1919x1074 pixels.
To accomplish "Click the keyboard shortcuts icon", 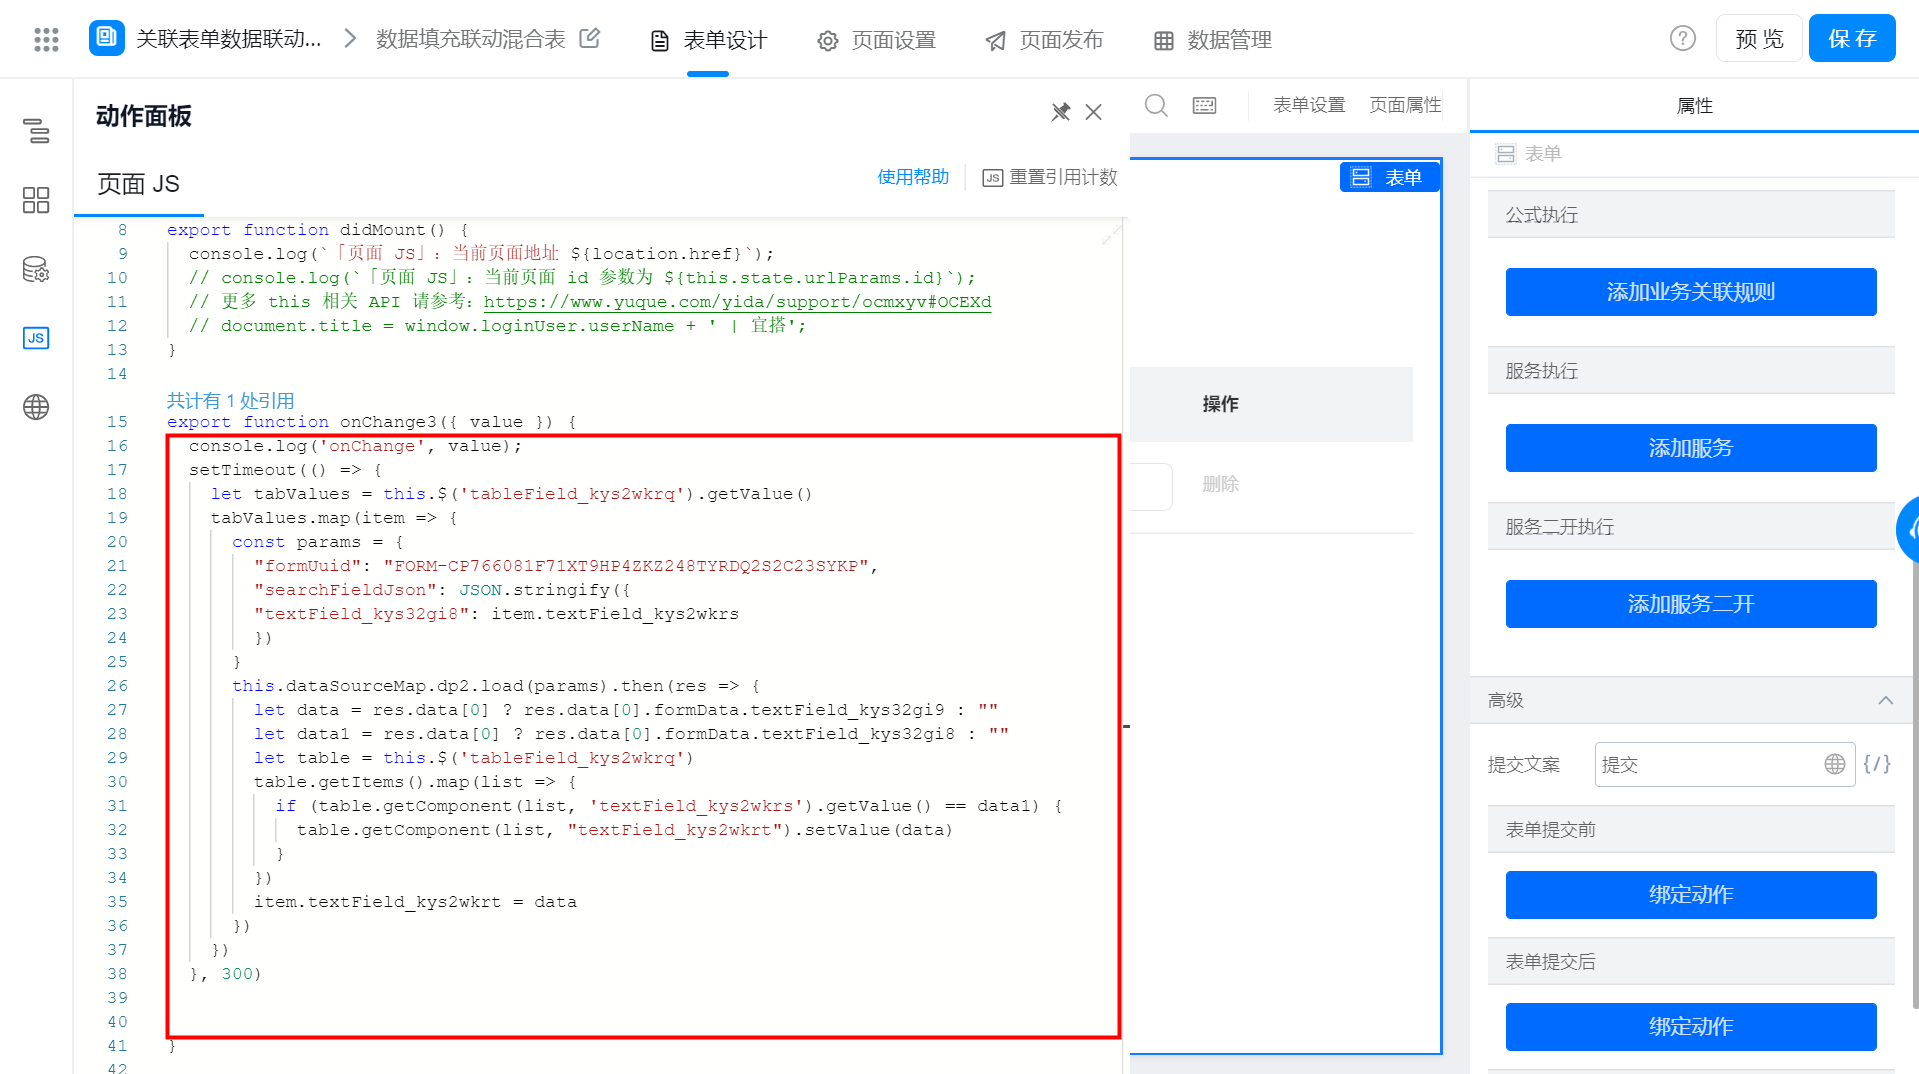I will click(1204, 105).
